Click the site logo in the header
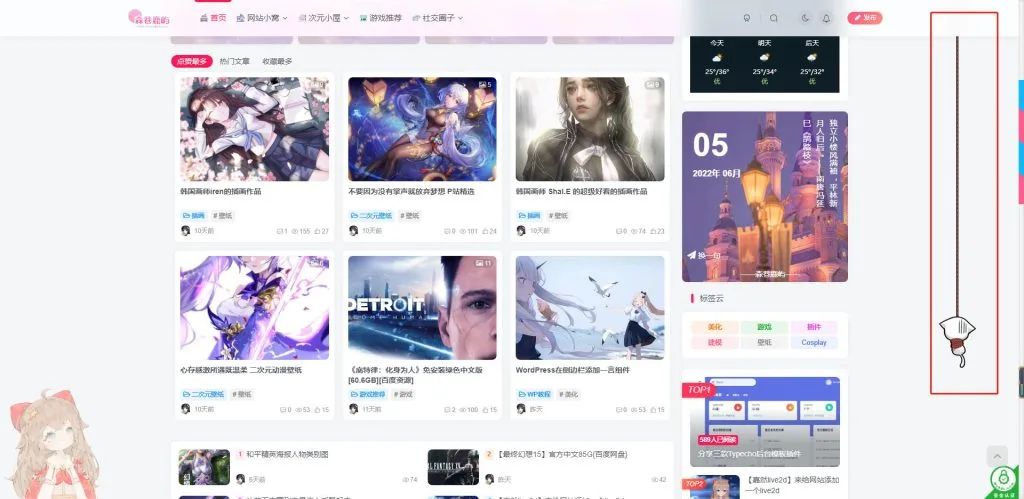 pos(150,18)
